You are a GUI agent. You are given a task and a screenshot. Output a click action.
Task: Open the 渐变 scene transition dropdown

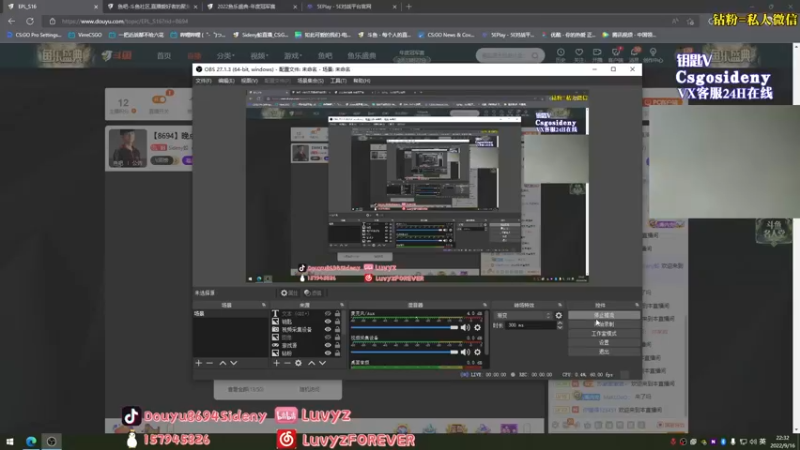[522, 315]
